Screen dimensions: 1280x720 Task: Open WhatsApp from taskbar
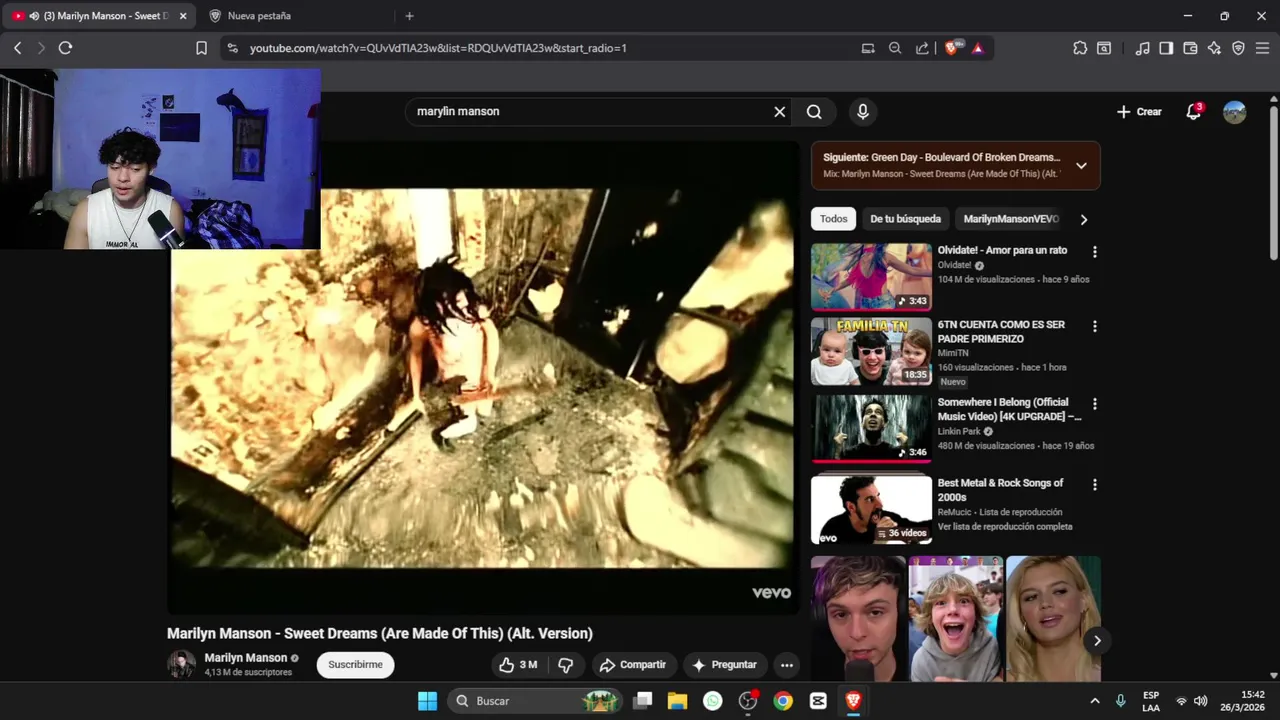pos(712,701)
